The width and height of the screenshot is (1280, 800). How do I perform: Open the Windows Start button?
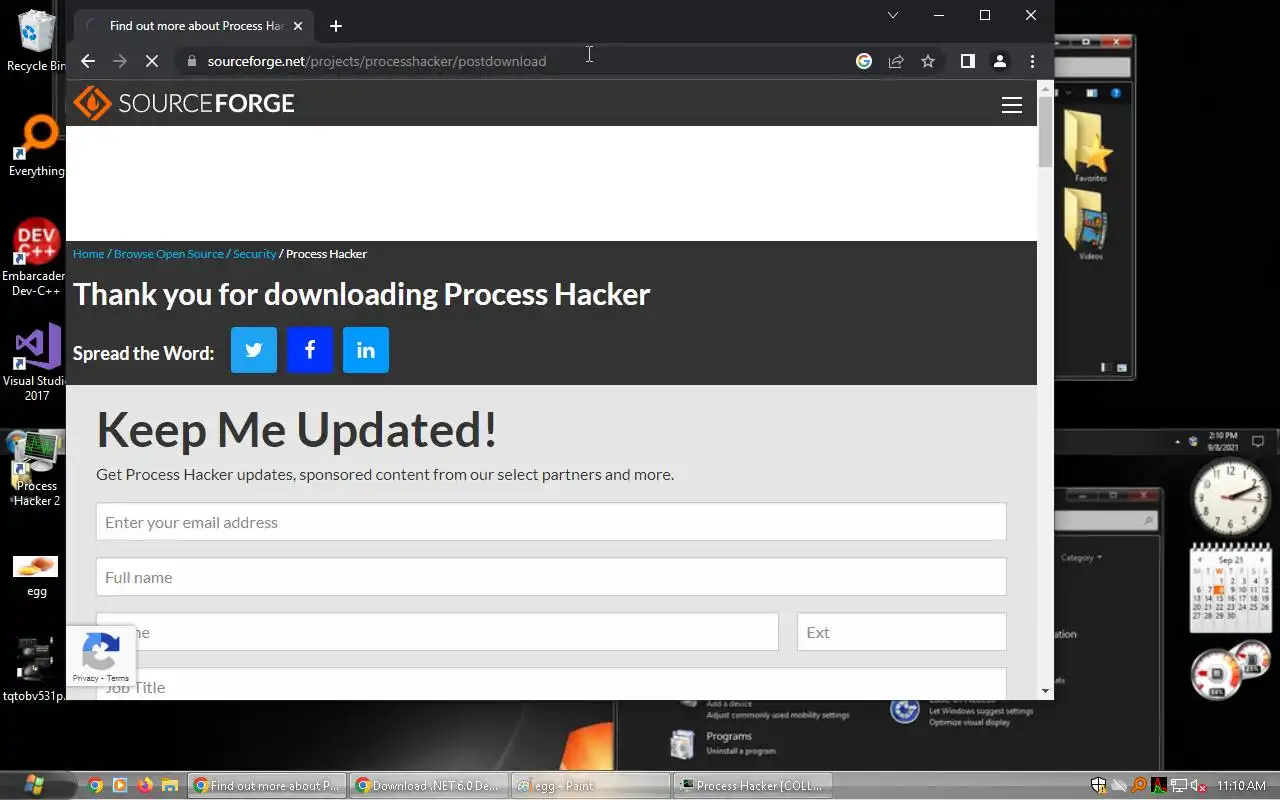point(34,785)
